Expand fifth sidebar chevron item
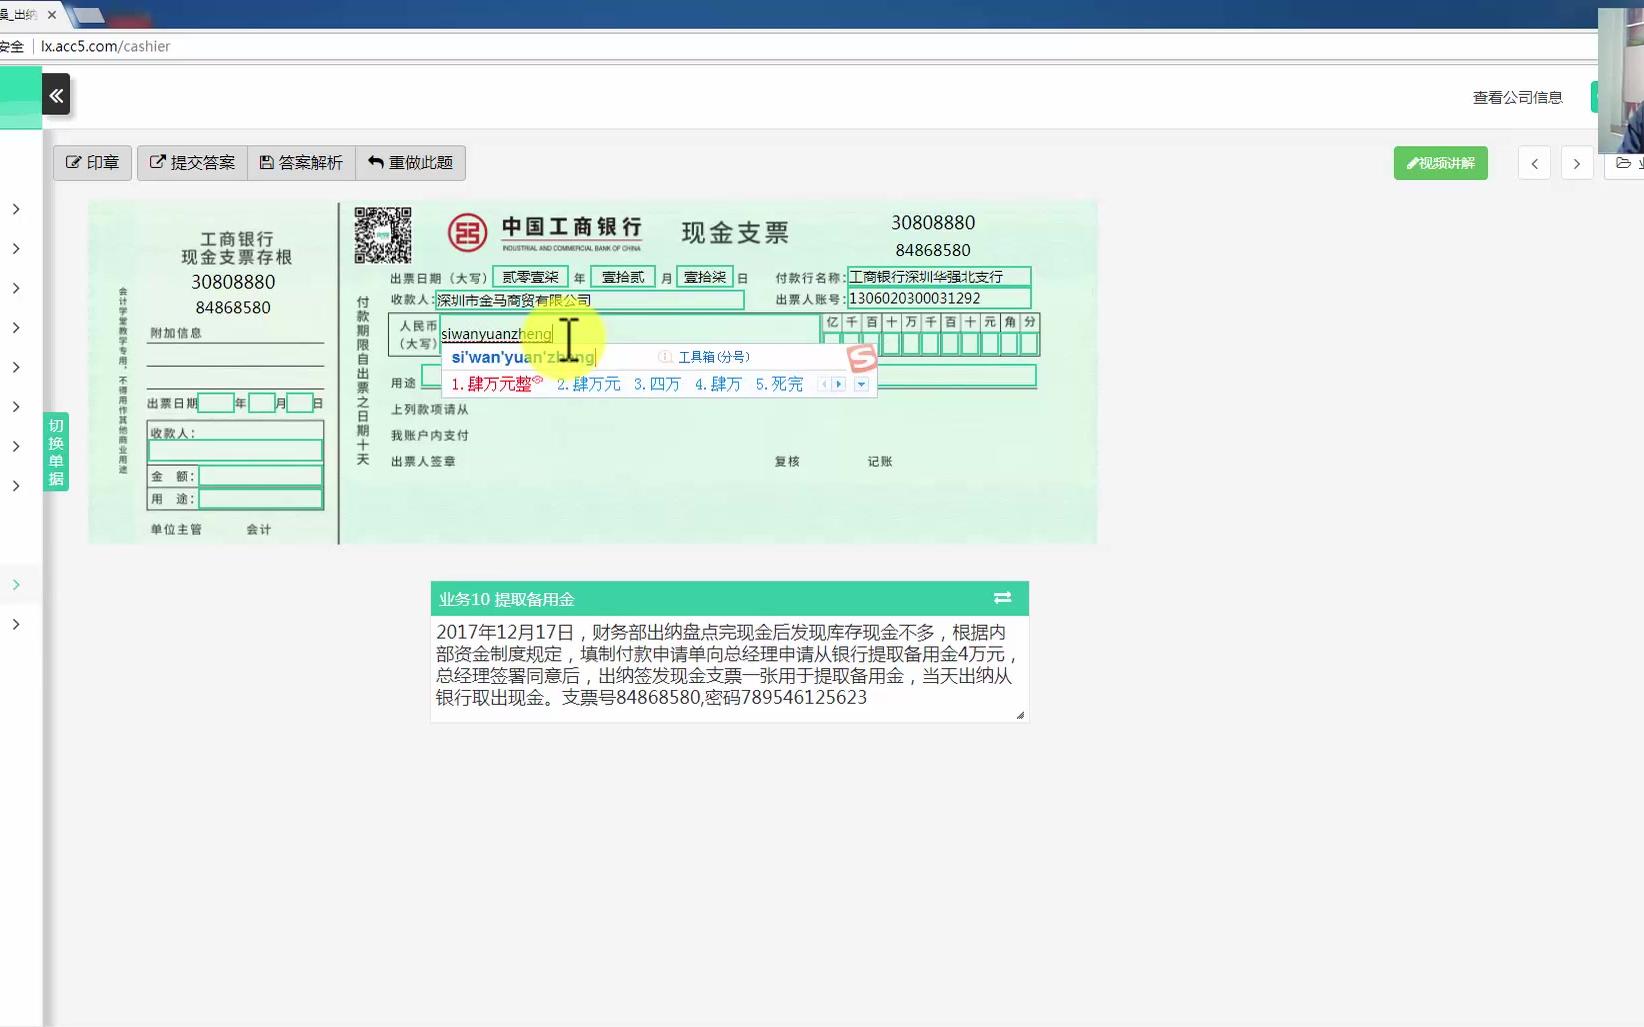The image size is (1644, 1027). tap(16, 367)
